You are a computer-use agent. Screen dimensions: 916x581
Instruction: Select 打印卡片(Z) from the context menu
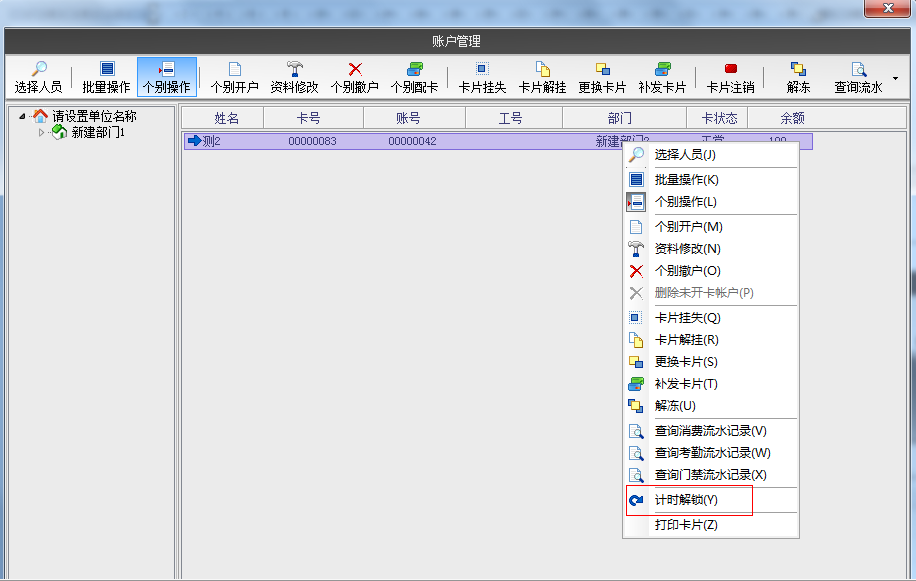686,525
